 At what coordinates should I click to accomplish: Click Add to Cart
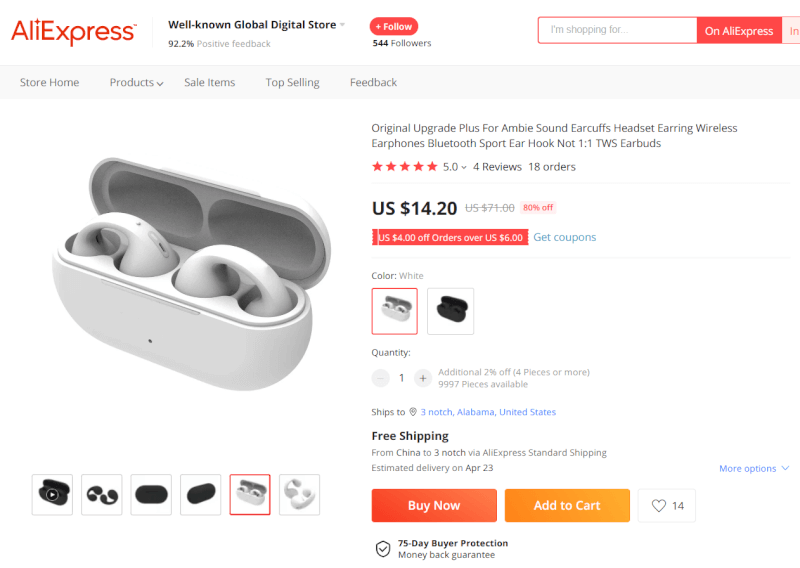(x=567, y=506)
